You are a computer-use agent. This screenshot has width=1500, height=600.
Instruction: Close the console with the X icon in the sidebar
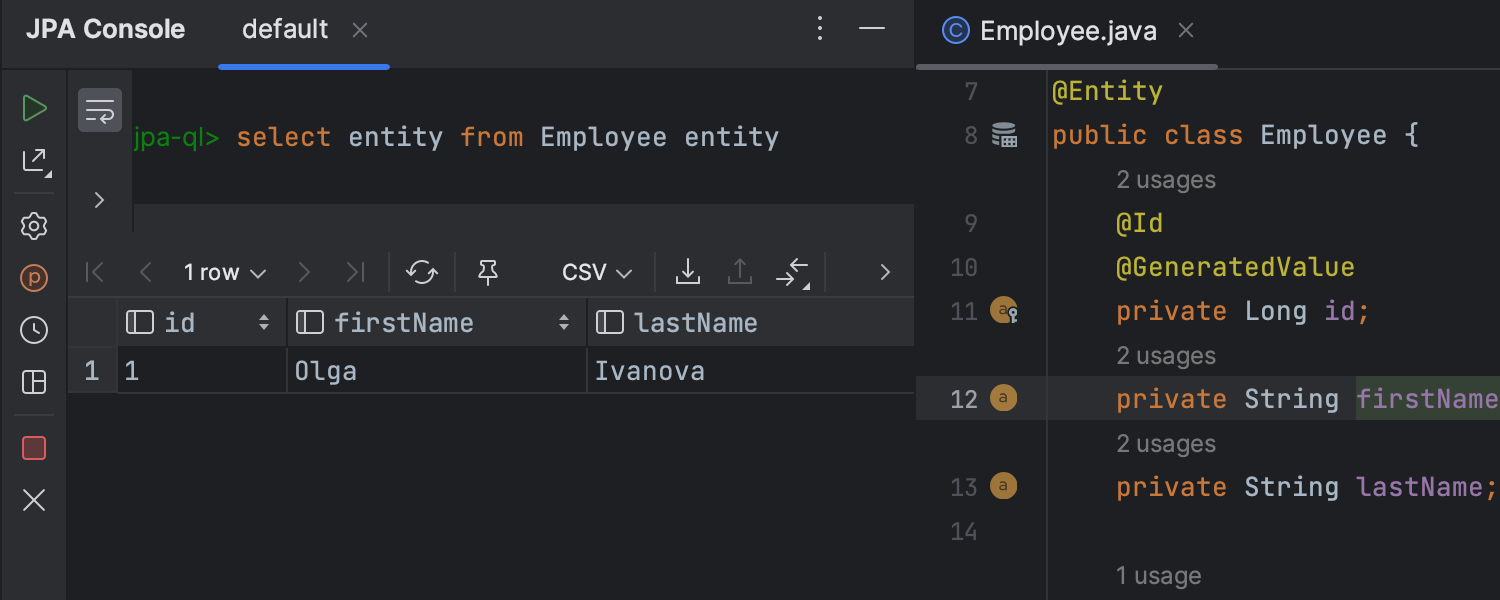[34, 500]
